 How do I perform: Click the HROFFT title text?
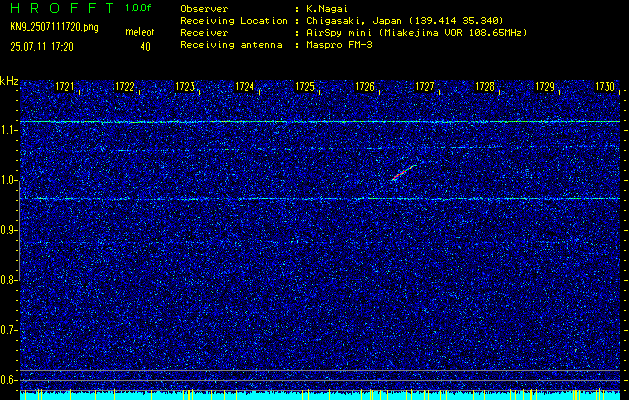62,8
